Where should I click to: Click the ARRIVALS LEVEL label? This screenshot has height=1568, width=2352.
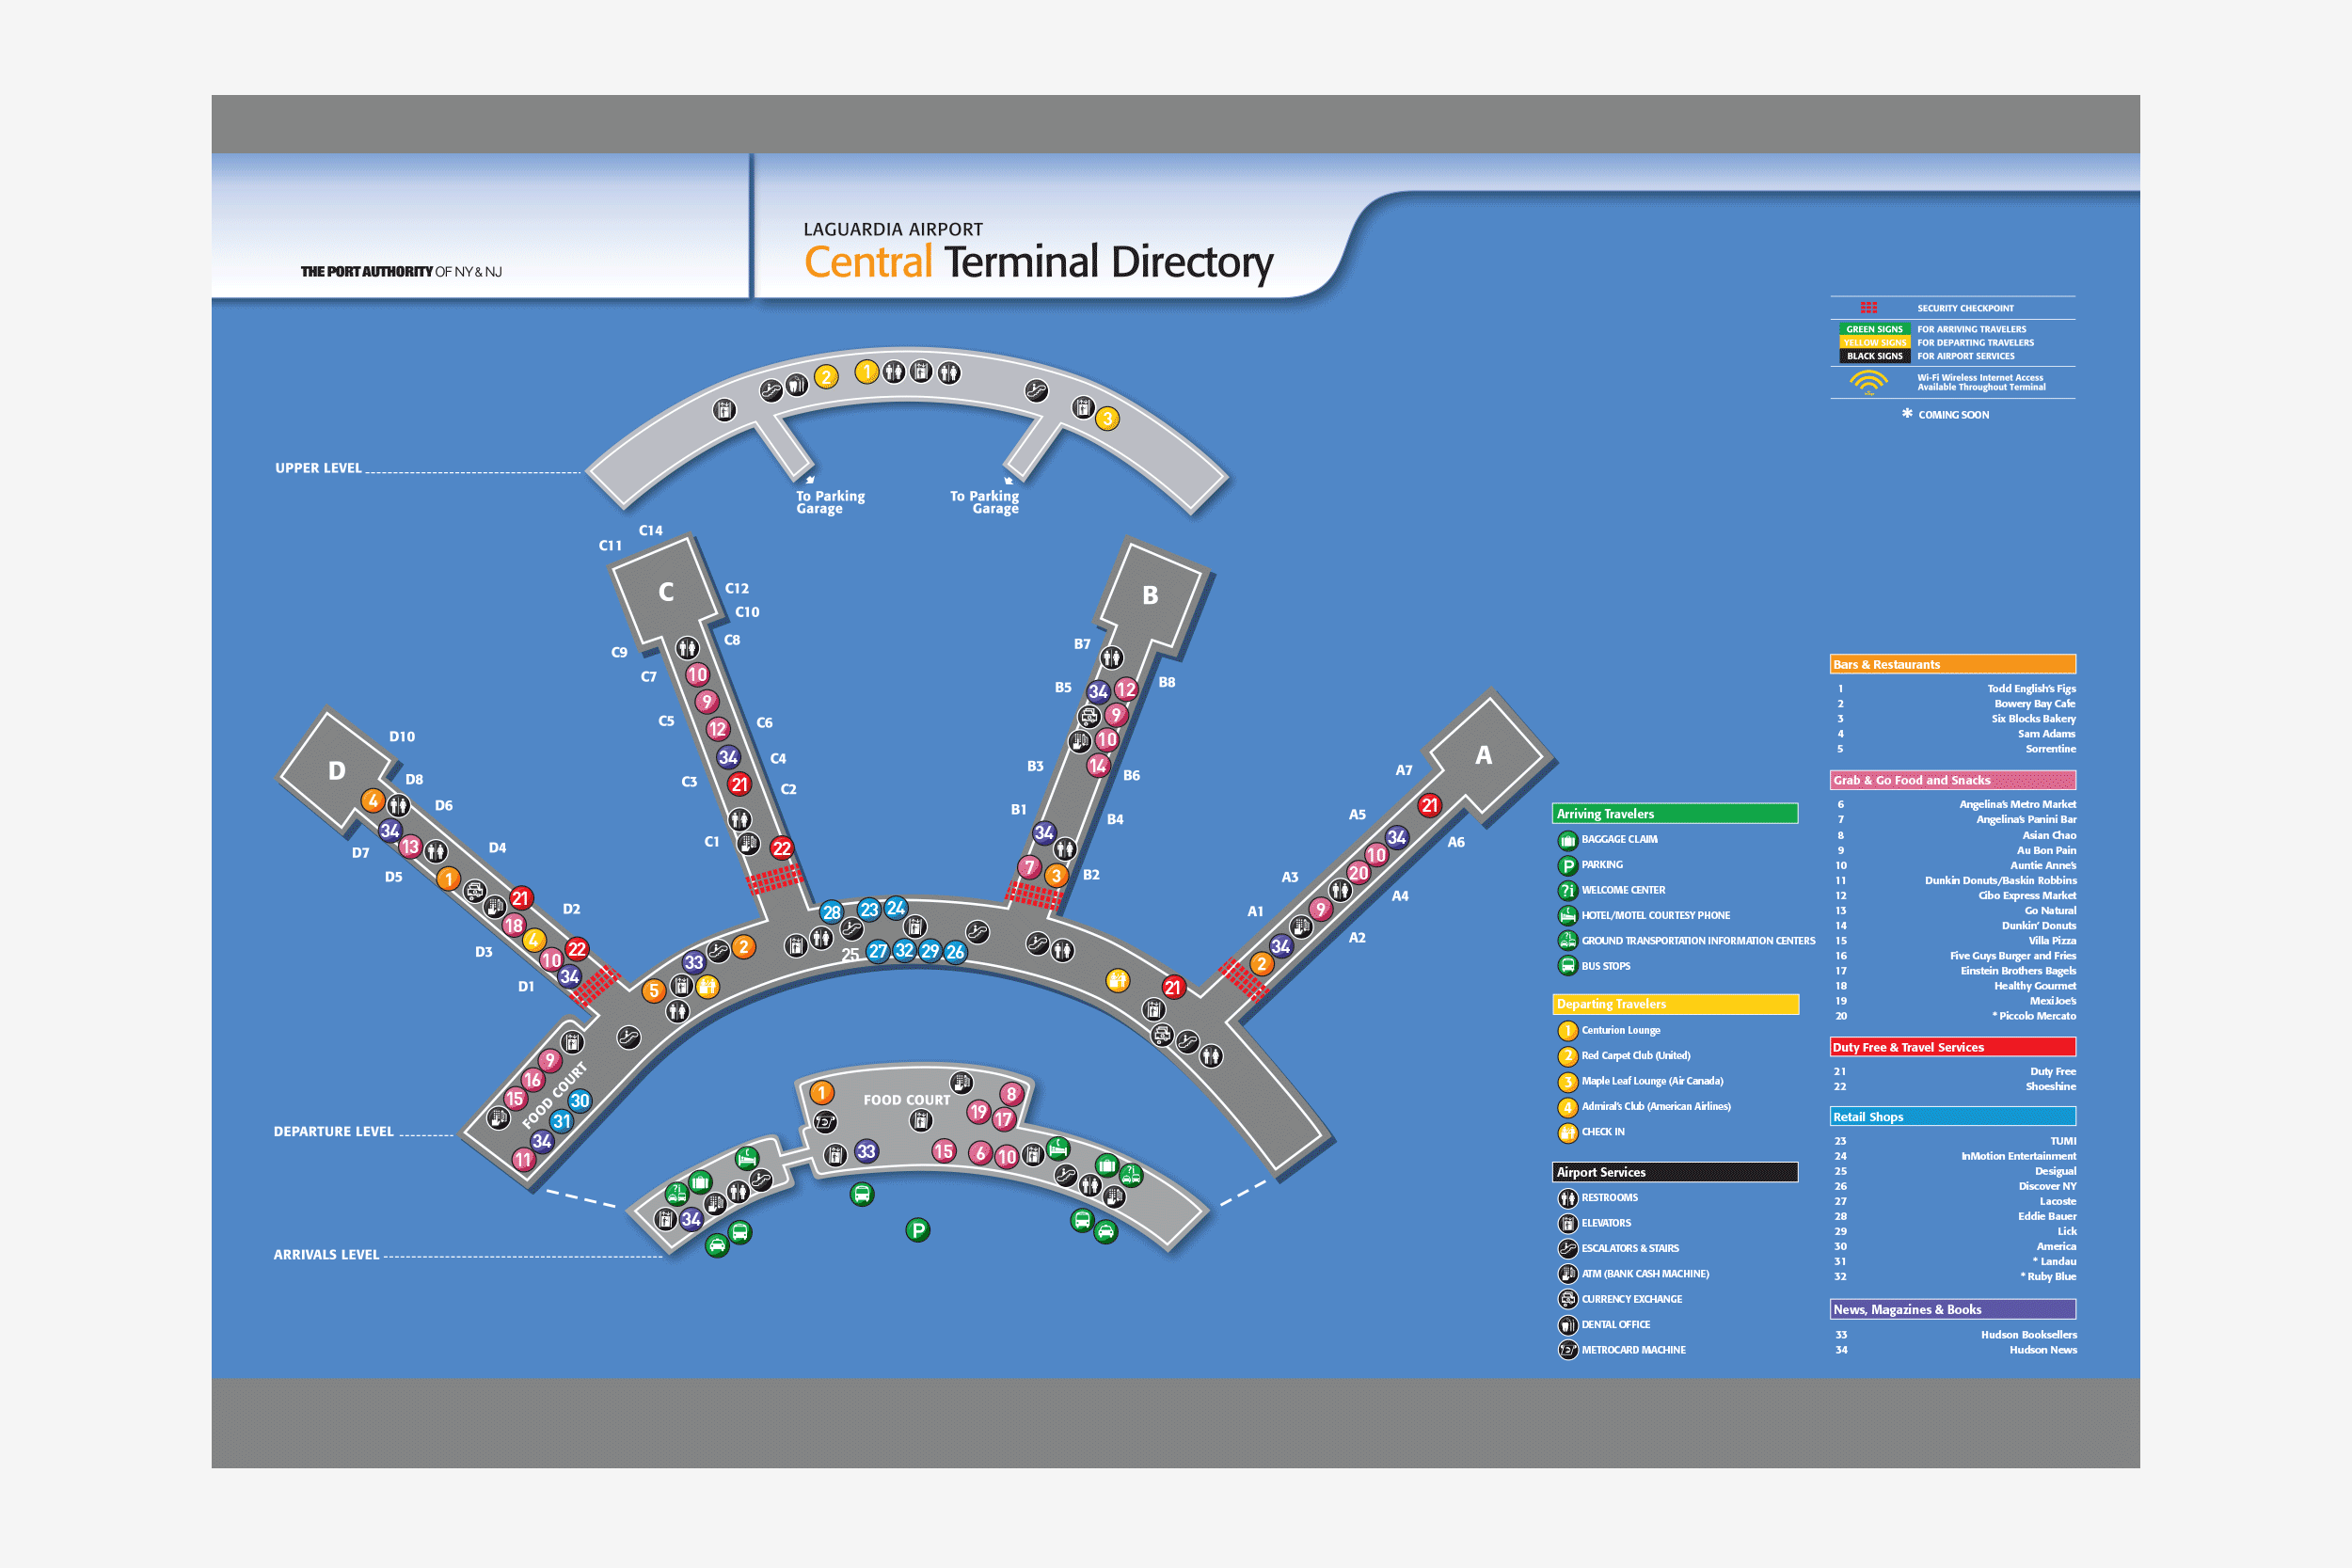[326, 1255]
